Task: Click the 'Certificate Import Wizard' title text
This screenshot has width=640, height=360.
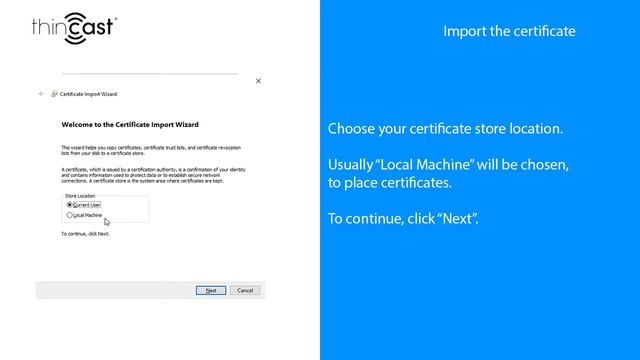Action: (88, 94)
